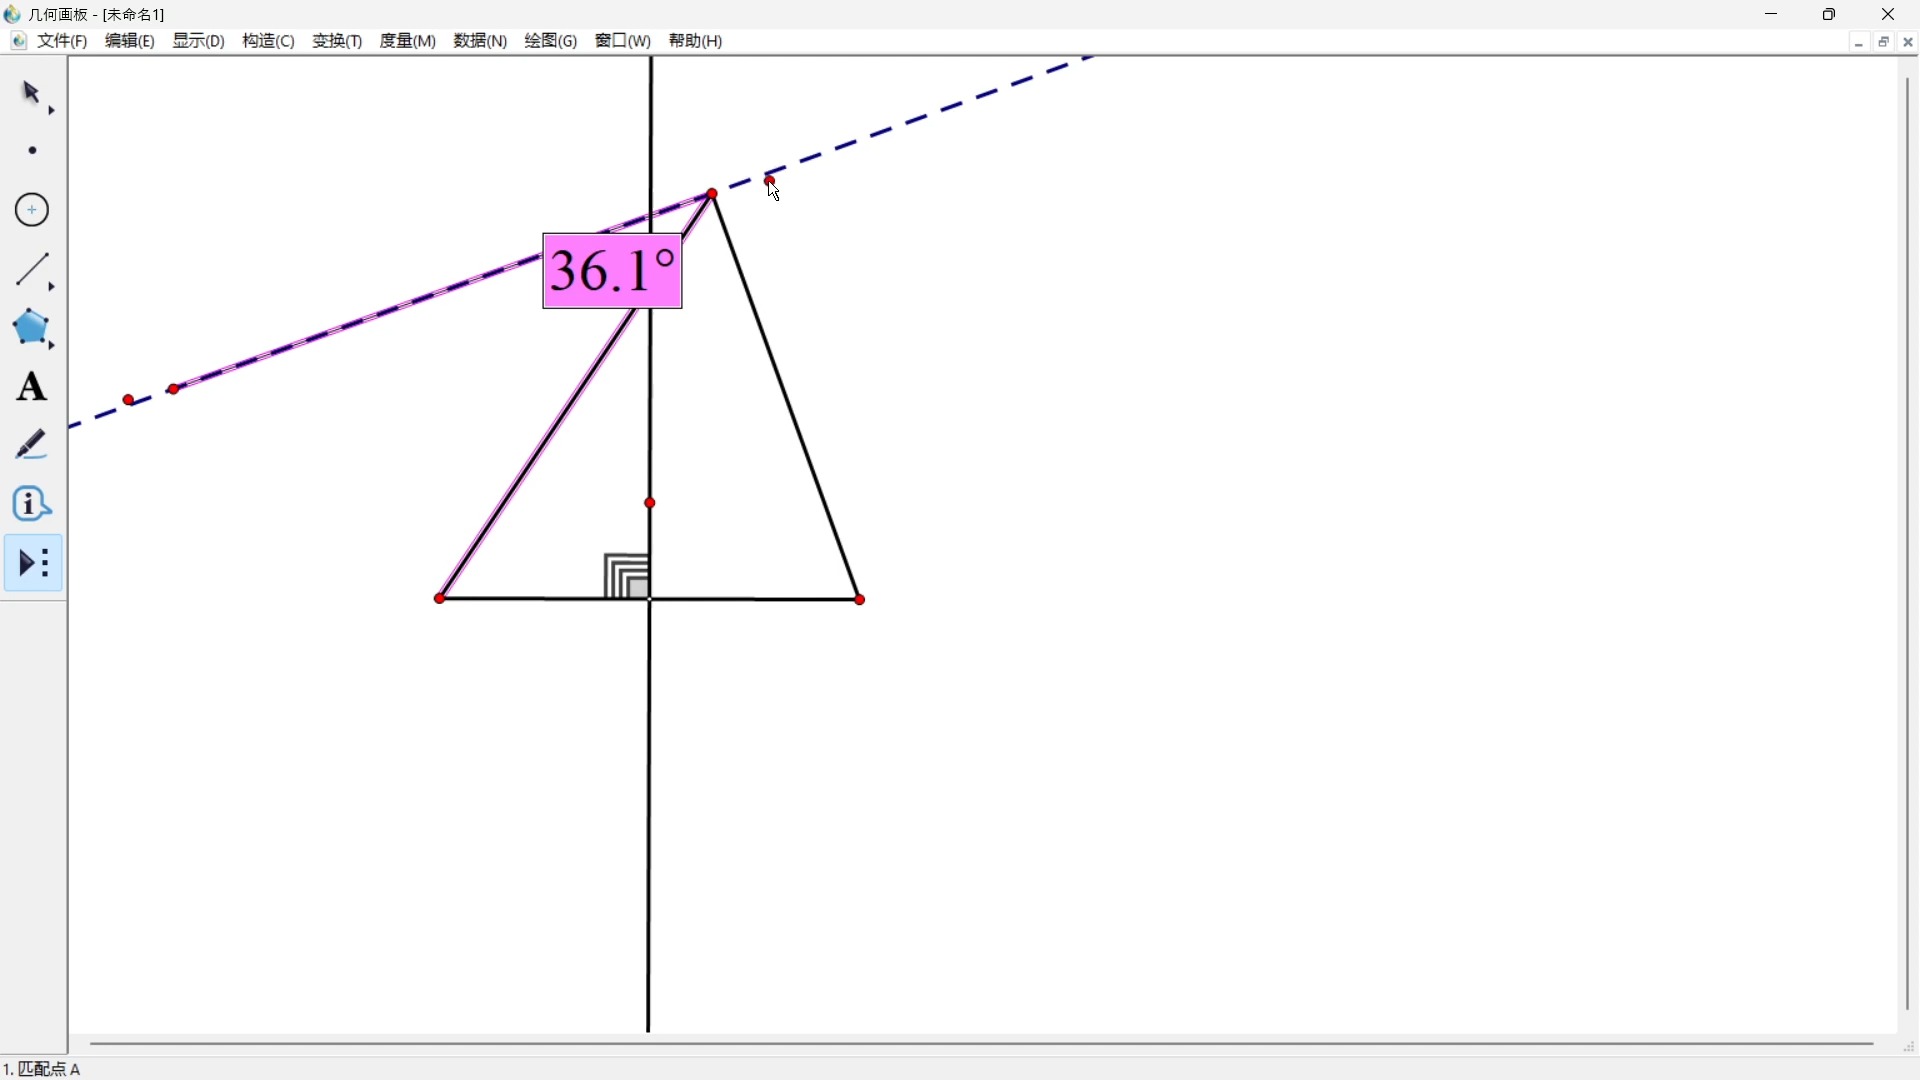This screenshot has width=1920, height=1080.
Task: Close the inner document window
Action: point(1909,42)
